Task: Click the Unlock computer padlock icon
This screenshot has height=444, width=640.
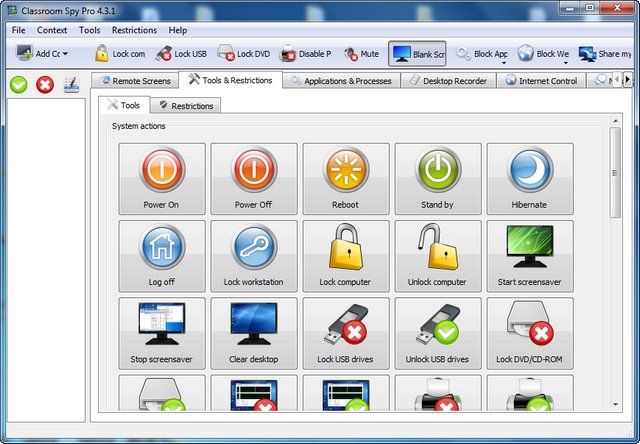Action: coord(437,256)
